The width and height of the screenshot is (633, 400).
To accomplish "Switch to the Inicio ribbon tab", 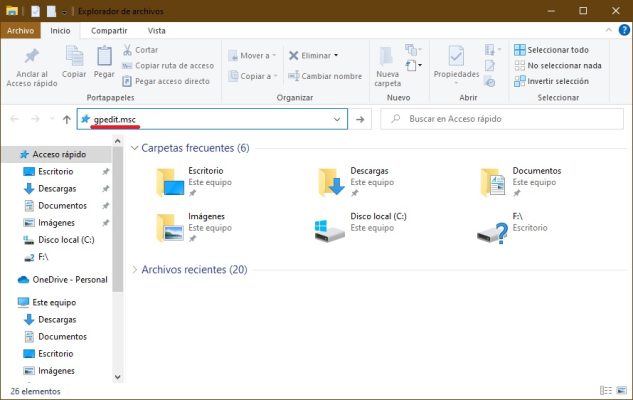I will pyautogui.click(x=60, y=31).
